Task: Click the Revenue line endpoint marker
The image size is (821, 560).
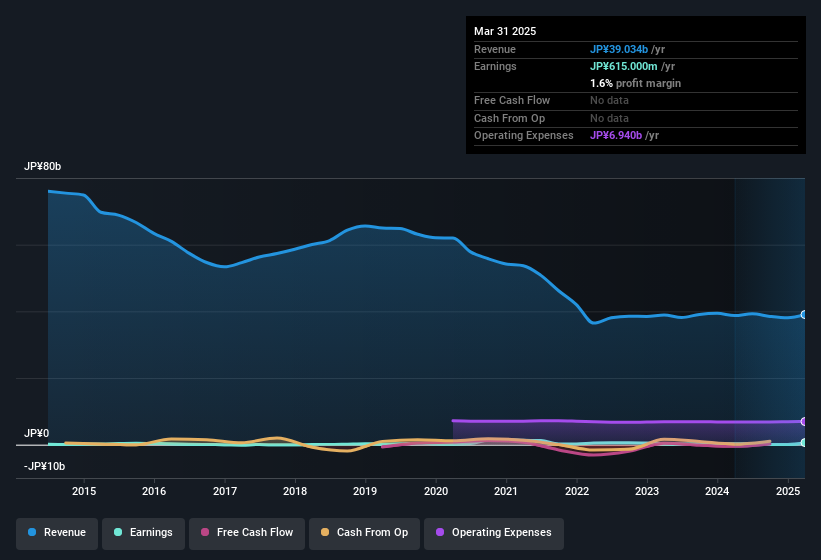Action: pos(804,315)
